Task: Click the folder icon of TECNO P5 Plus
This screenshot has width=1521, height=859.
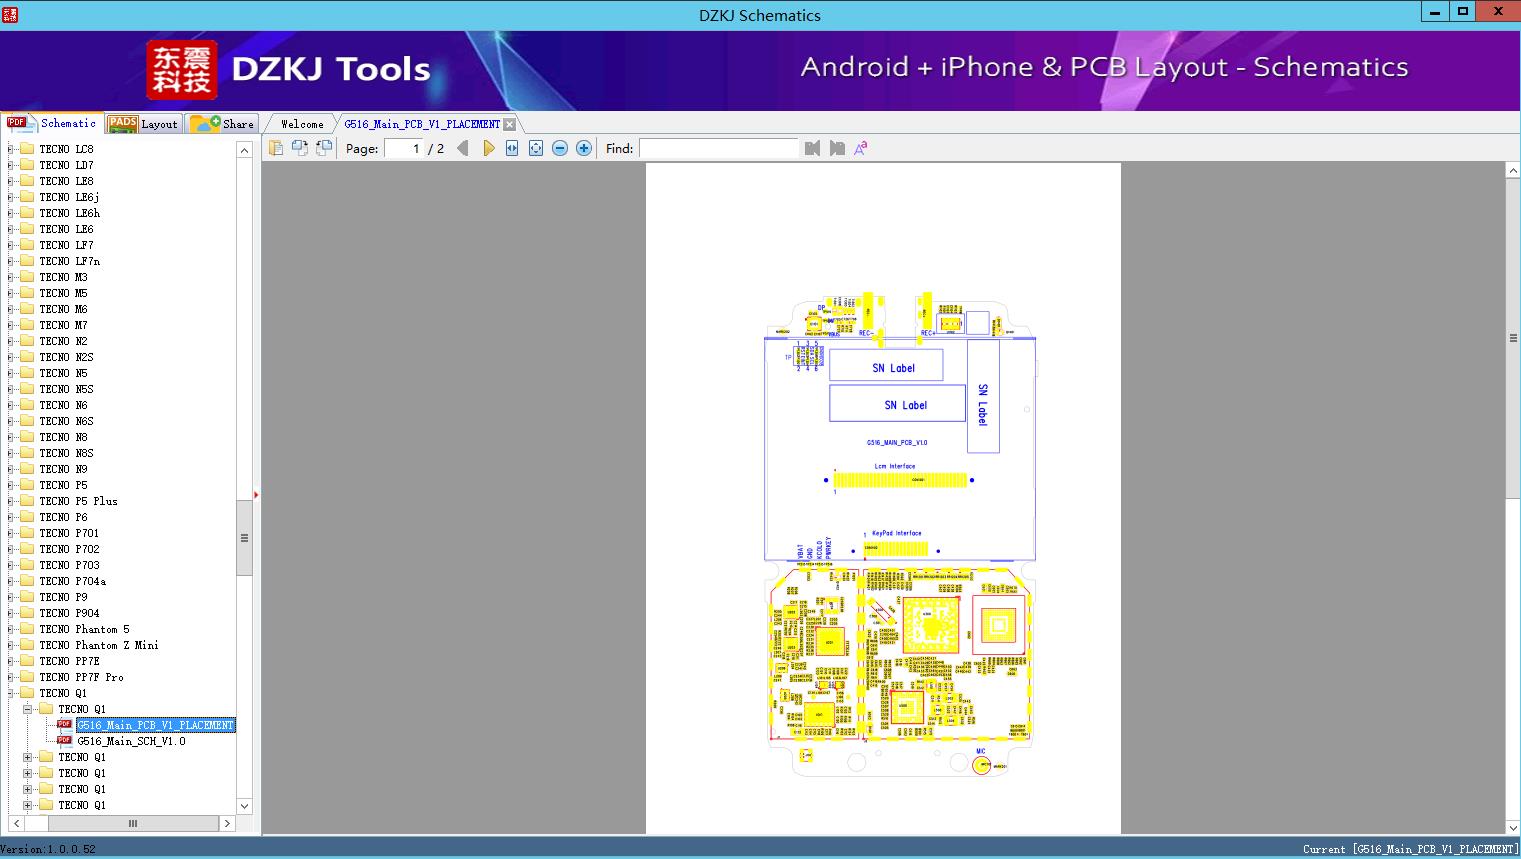Action: (x=27, y=501)
